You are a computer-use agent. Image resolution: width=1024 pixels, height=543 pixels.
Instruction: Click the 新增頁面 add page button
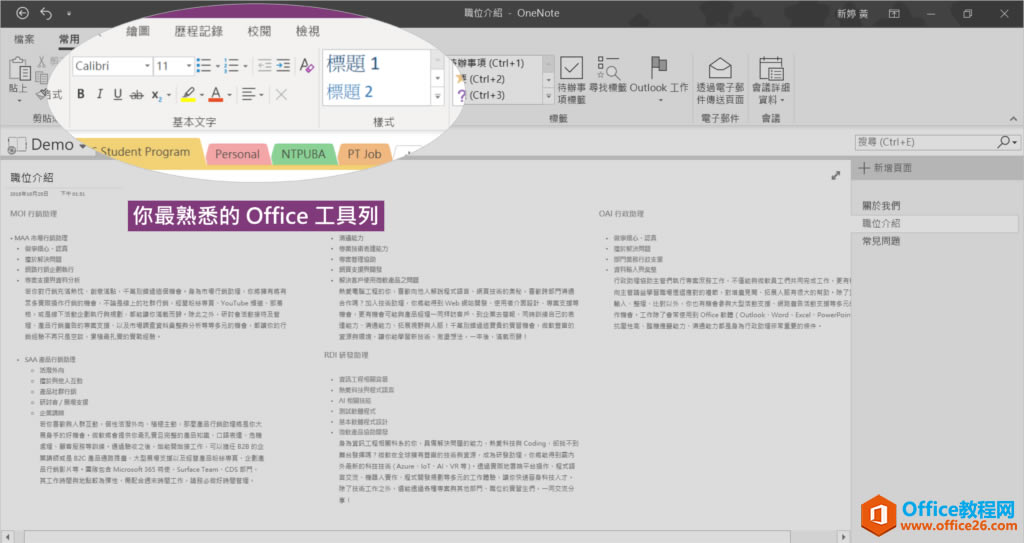coord(885,168)
